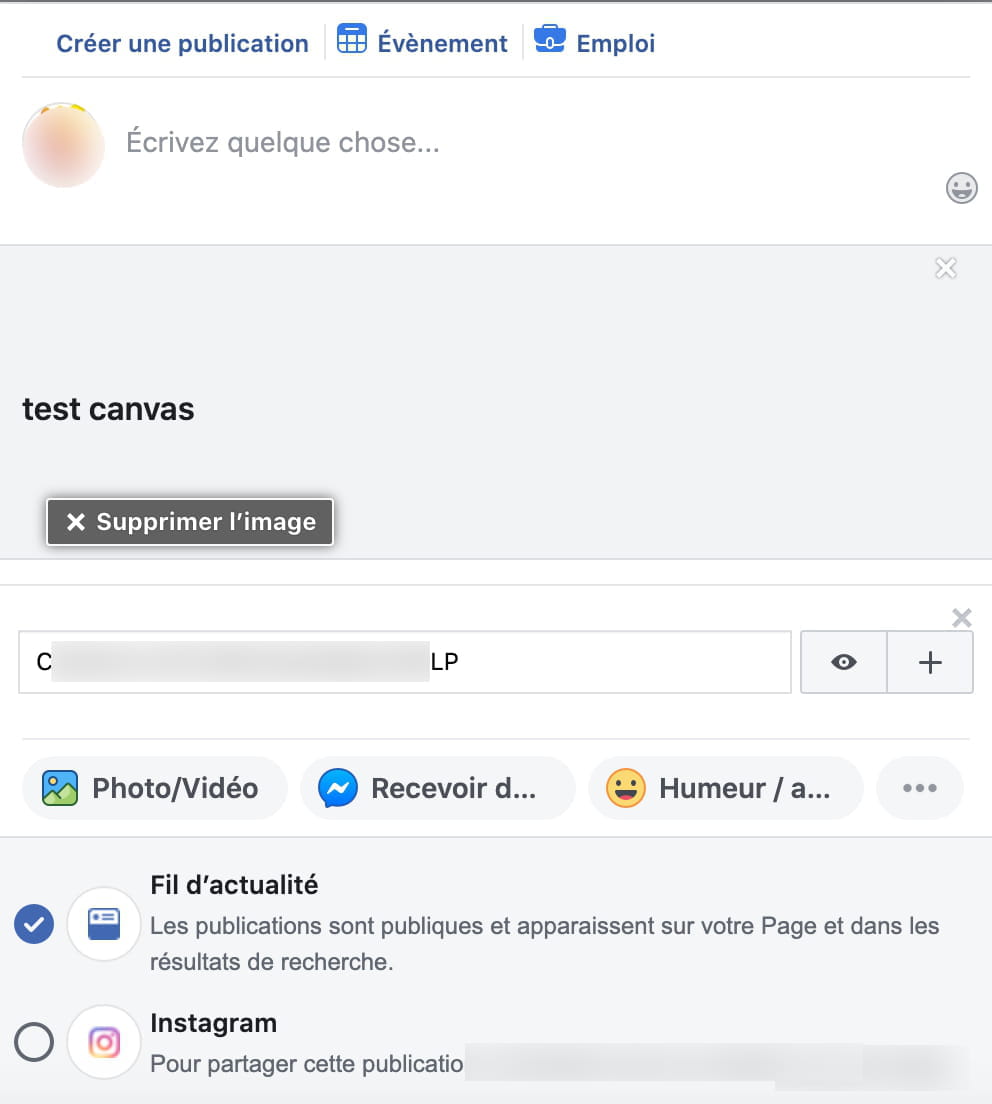This screenshot has height=1104, width=992.
Task: Add a canvas with the plus button
Action: tap(930, 663)
